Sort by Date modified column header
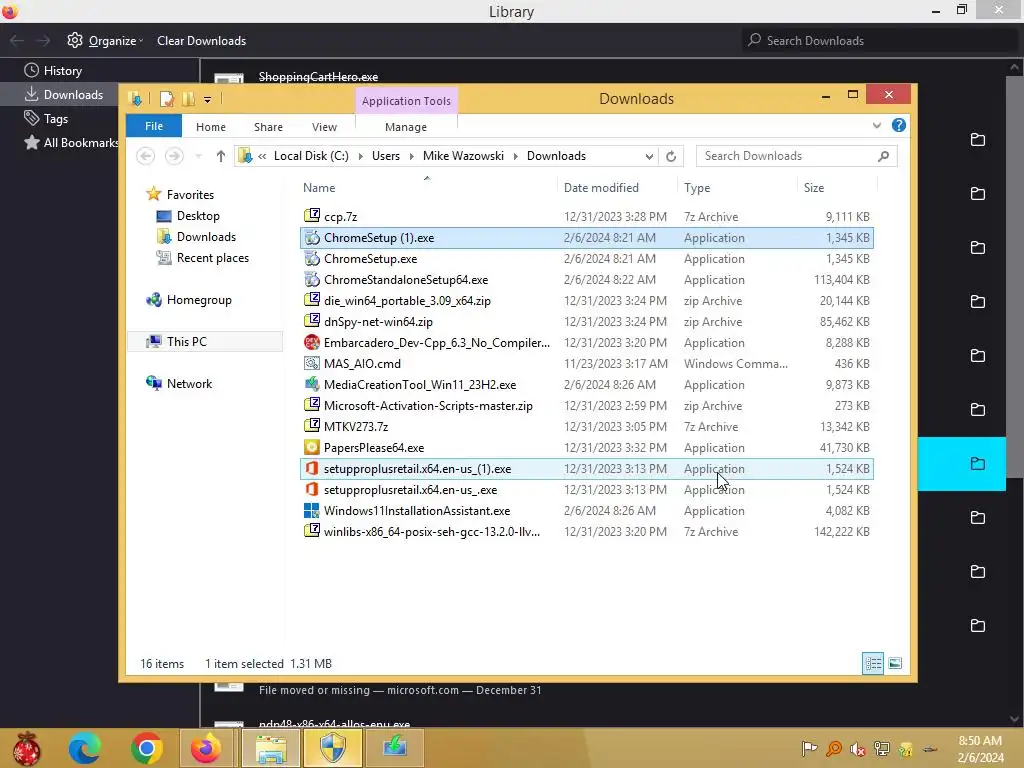The width and height of the screenshot is (1024, 768). [x=617, y=187]
